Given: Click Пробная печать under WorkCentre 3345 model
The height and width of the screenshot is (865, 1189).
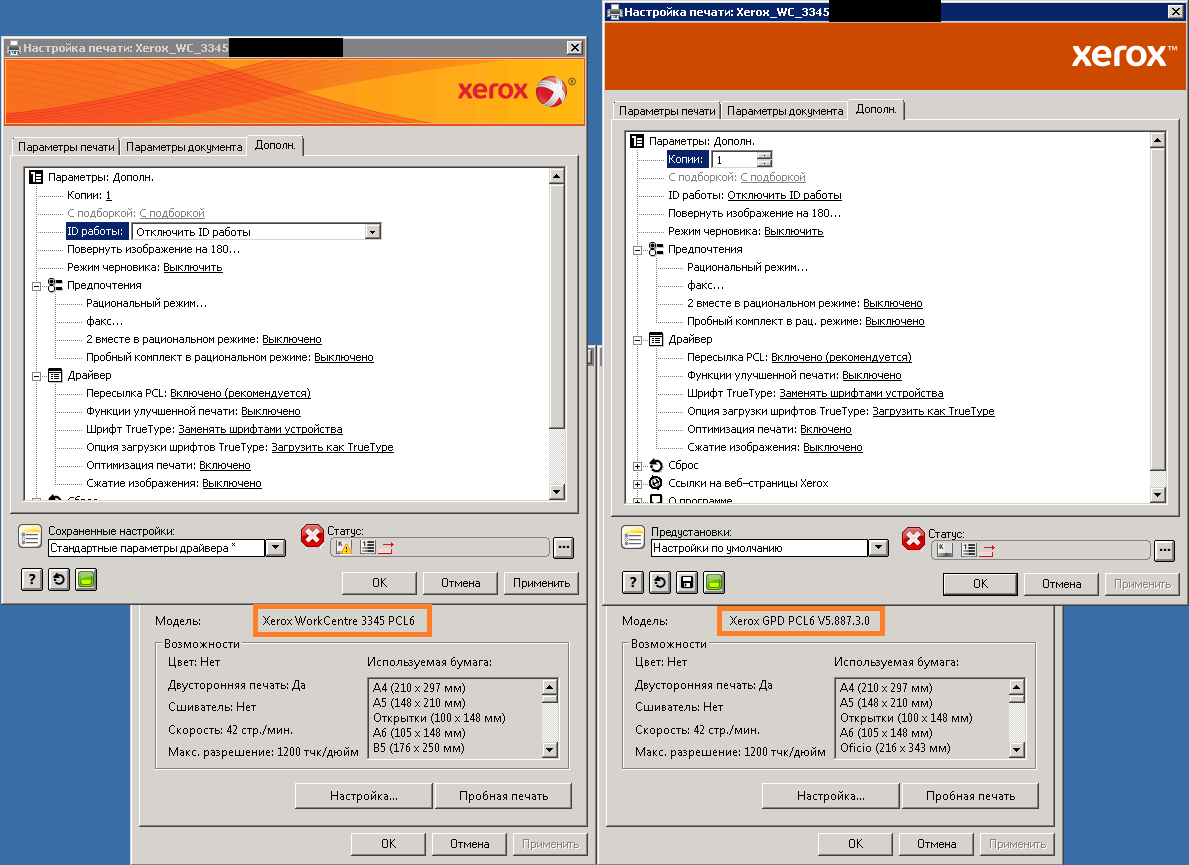Looking at the screenshot, I should [x=504, y=796].
